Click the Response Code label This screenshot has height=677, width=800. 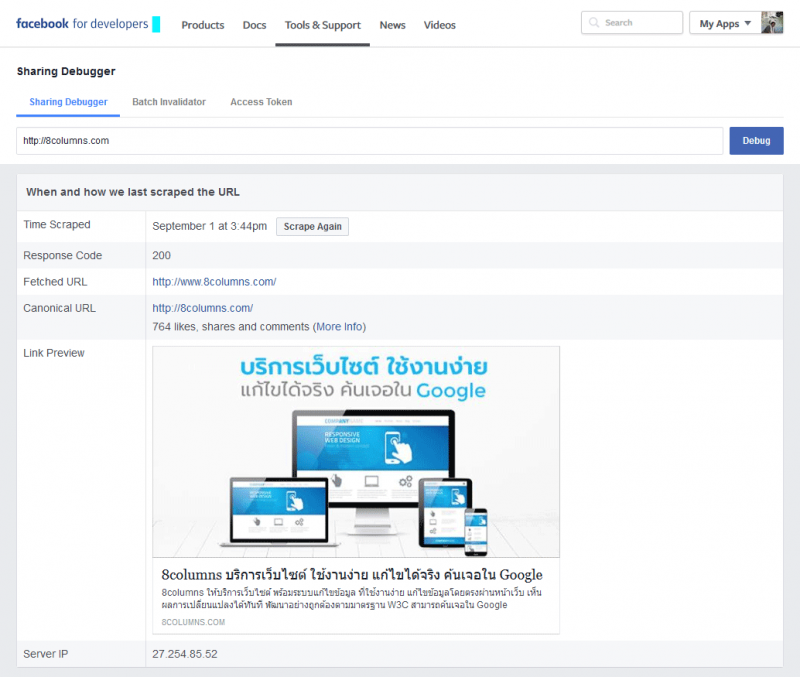click(x=62, y=256)
